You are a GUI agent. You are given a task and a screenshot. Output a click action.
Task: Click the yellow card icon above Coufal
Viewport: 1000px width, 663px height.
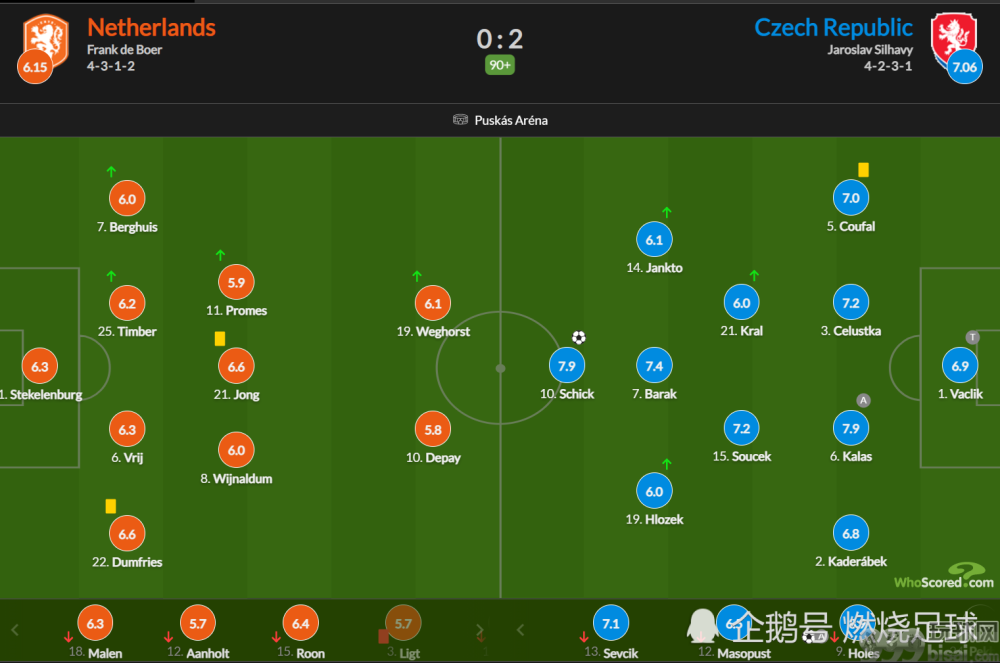click(x=863, y=170)
